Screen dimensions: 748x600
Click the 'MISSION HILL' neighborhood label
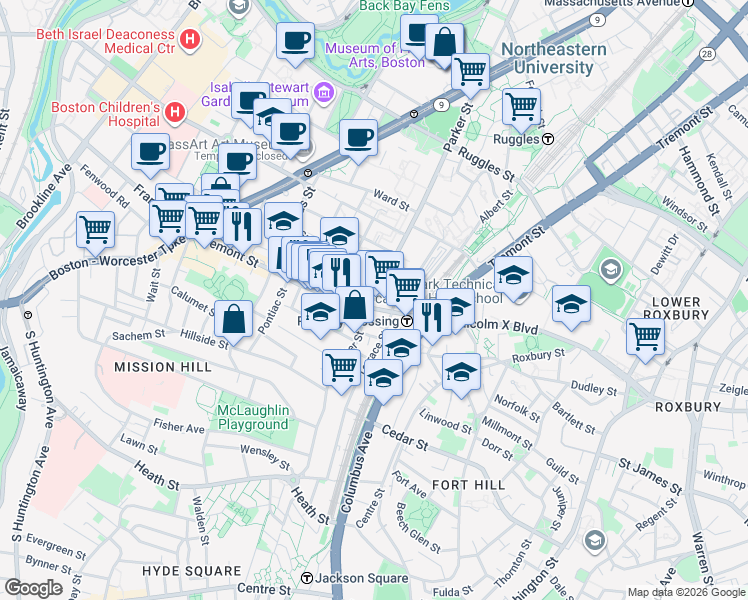point(163,367)
